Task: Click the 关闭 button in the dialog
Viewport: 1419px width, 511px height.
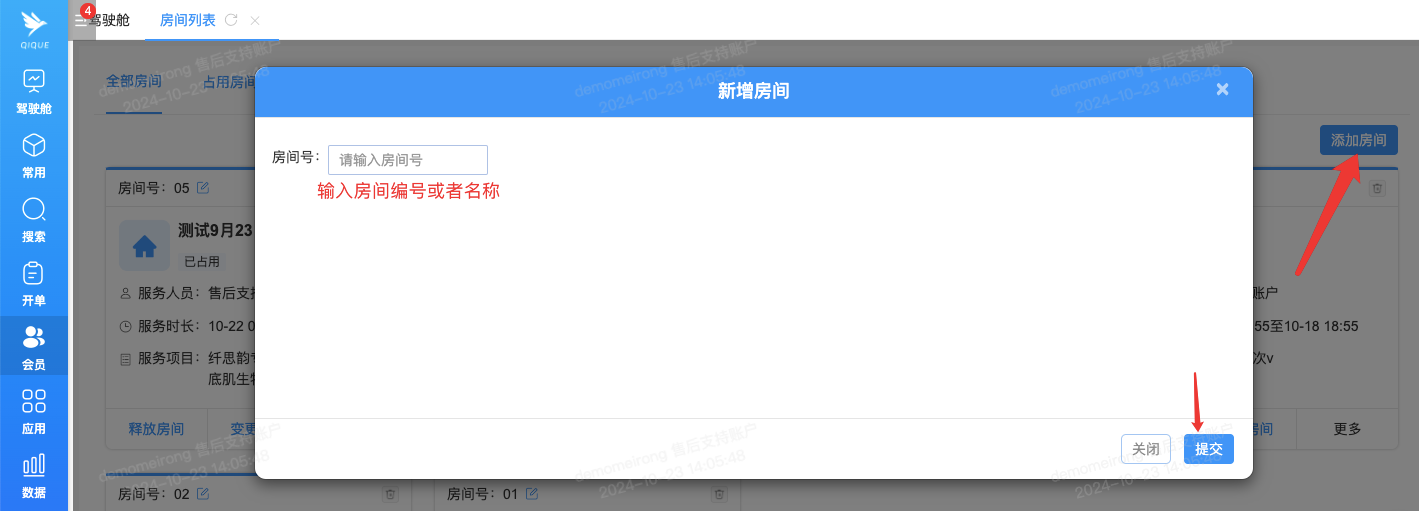Action: click(1146, 449)
